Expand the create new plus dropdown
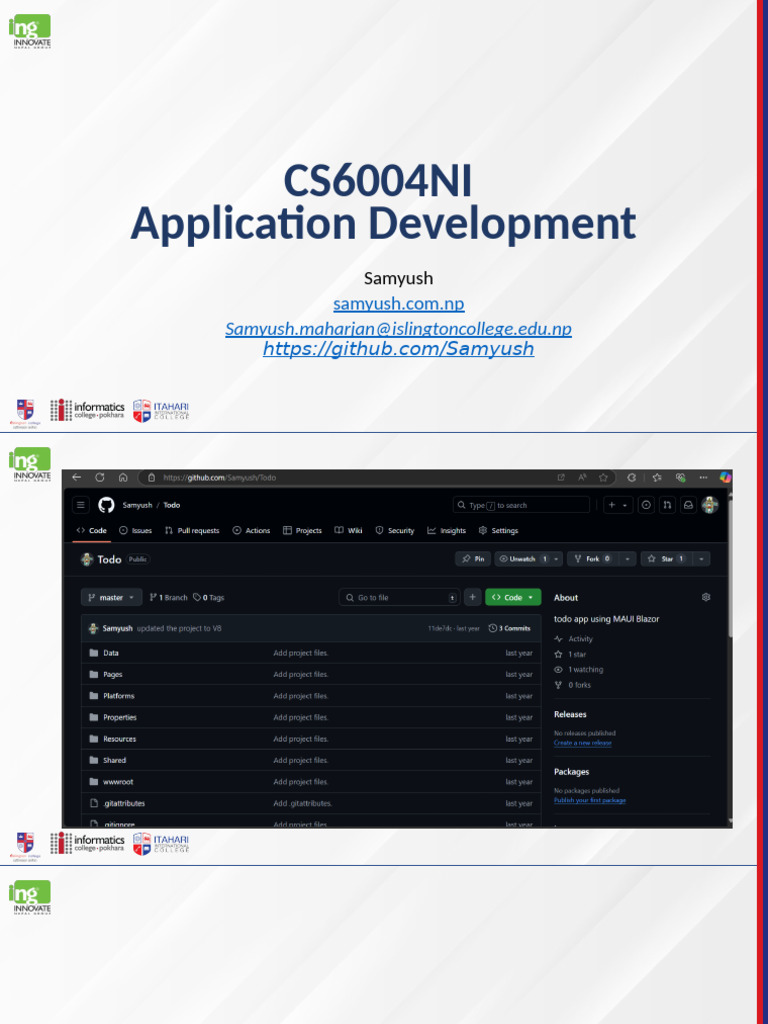 pos(618,505)
